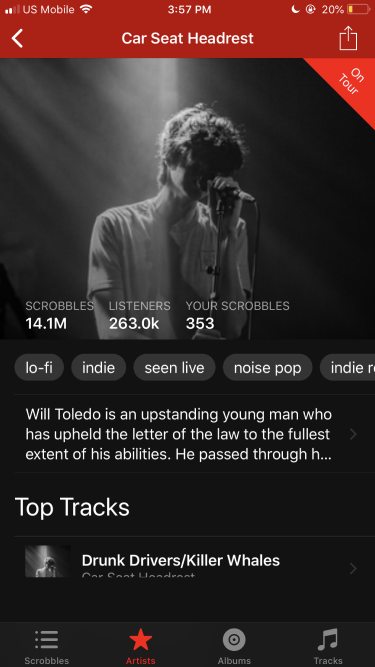Open the Drunk Drivers track thumbnail
375x667 pixels.
[x=48, y=561]
